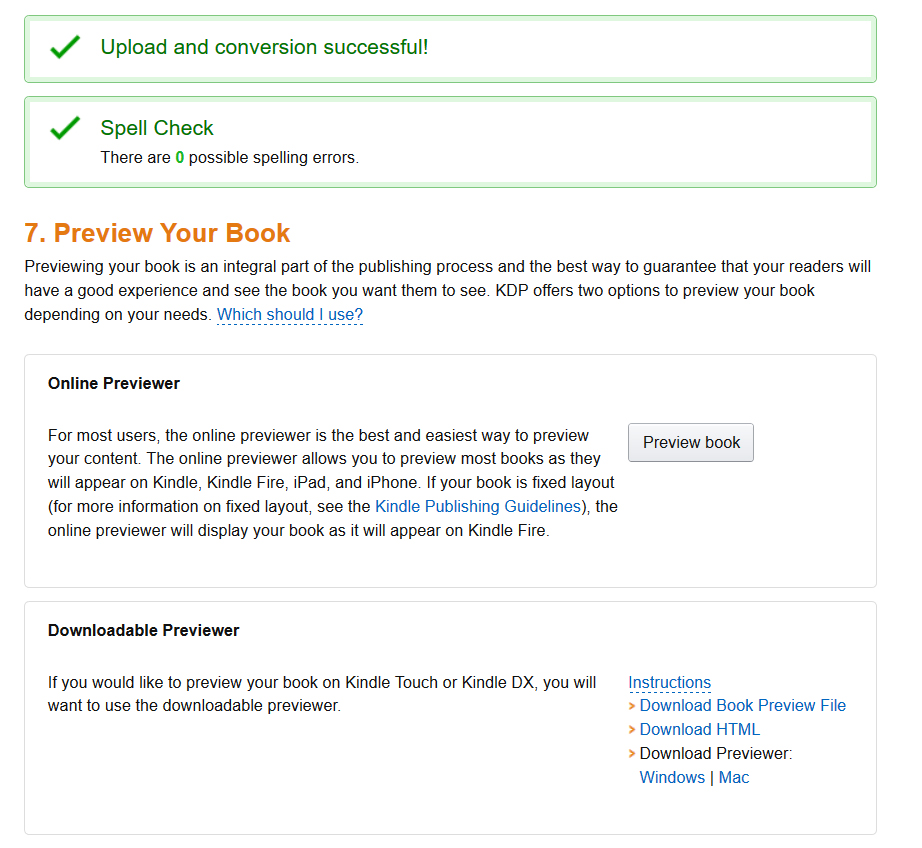Click the green checkmark next to Spell Check
The image size is (922, 848).
click(65, 128)
